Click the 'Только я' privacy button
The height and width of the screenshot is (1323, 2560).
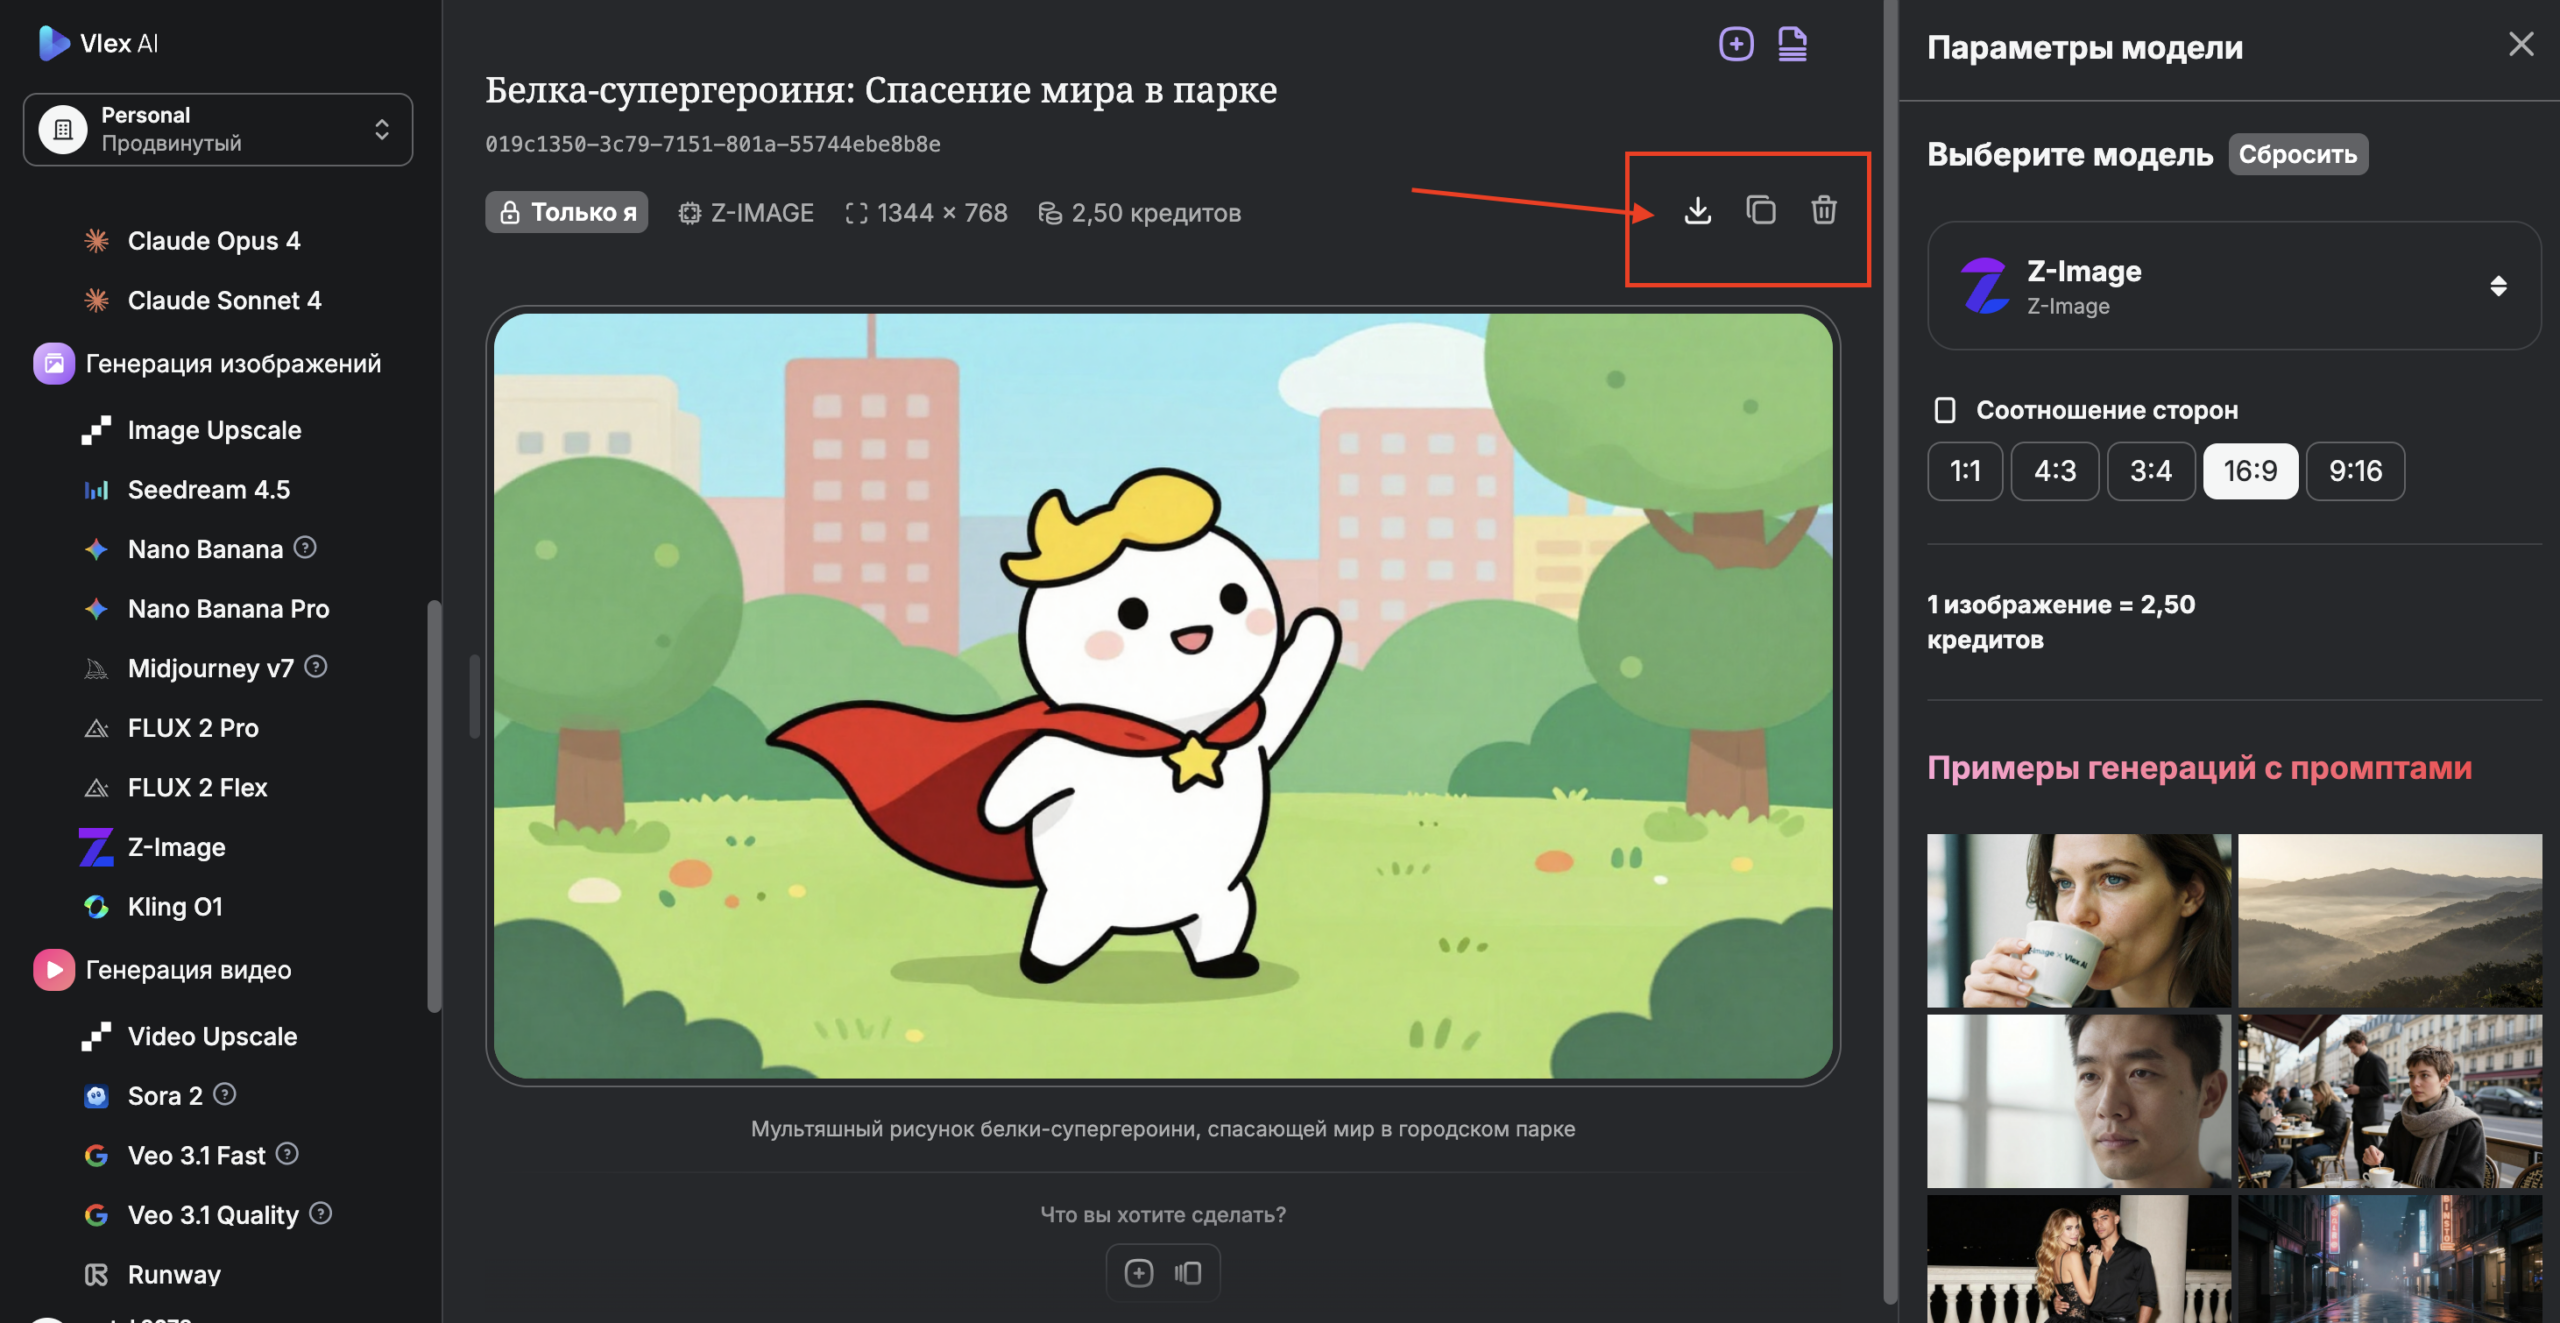pos(566,212)
